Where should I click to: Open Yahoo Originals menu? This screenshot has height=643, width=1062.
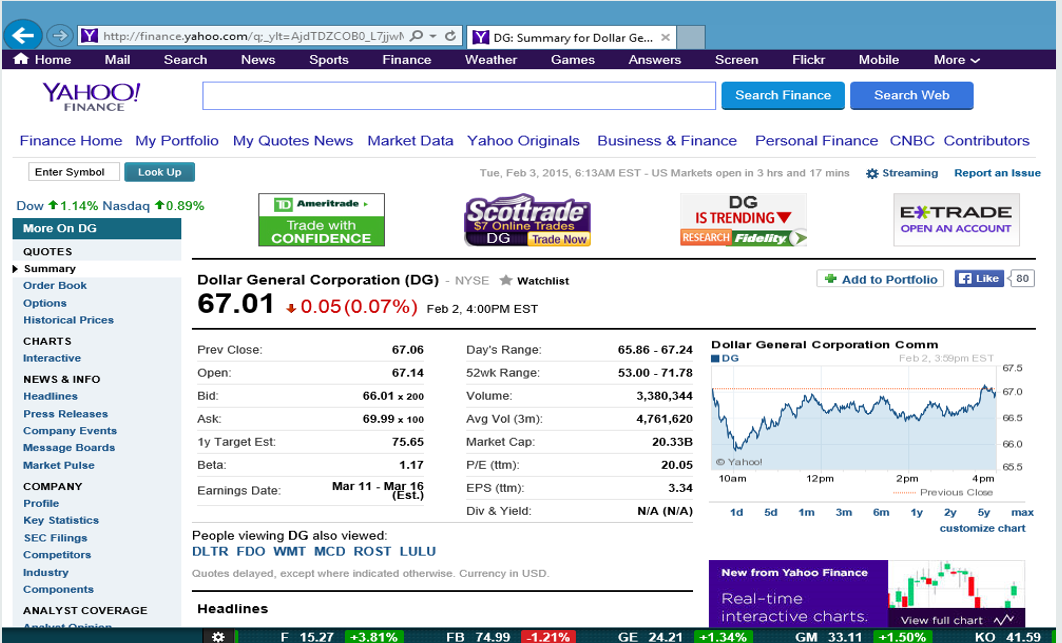click(x=523, y=141)
